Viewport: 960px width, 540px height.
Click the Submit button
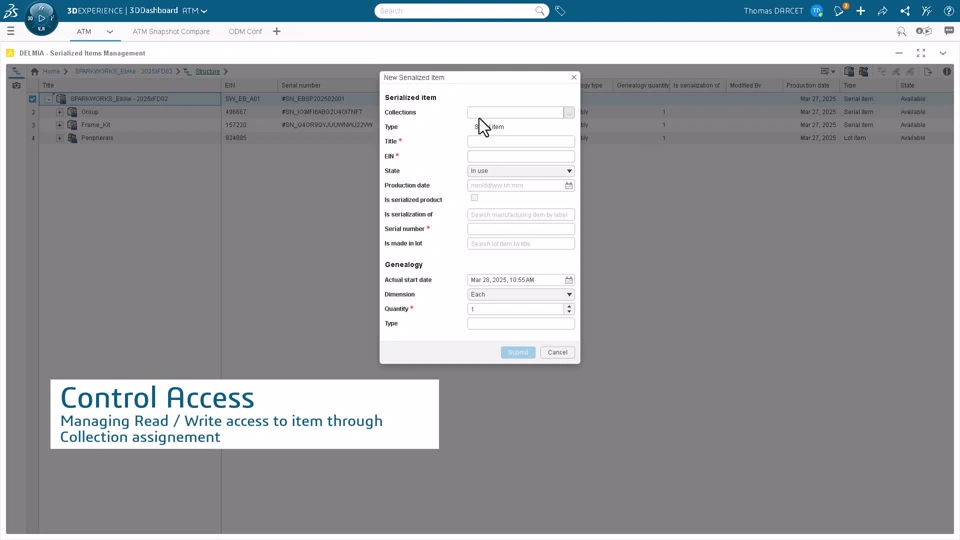pyautogui.click(x=518, y=352)
